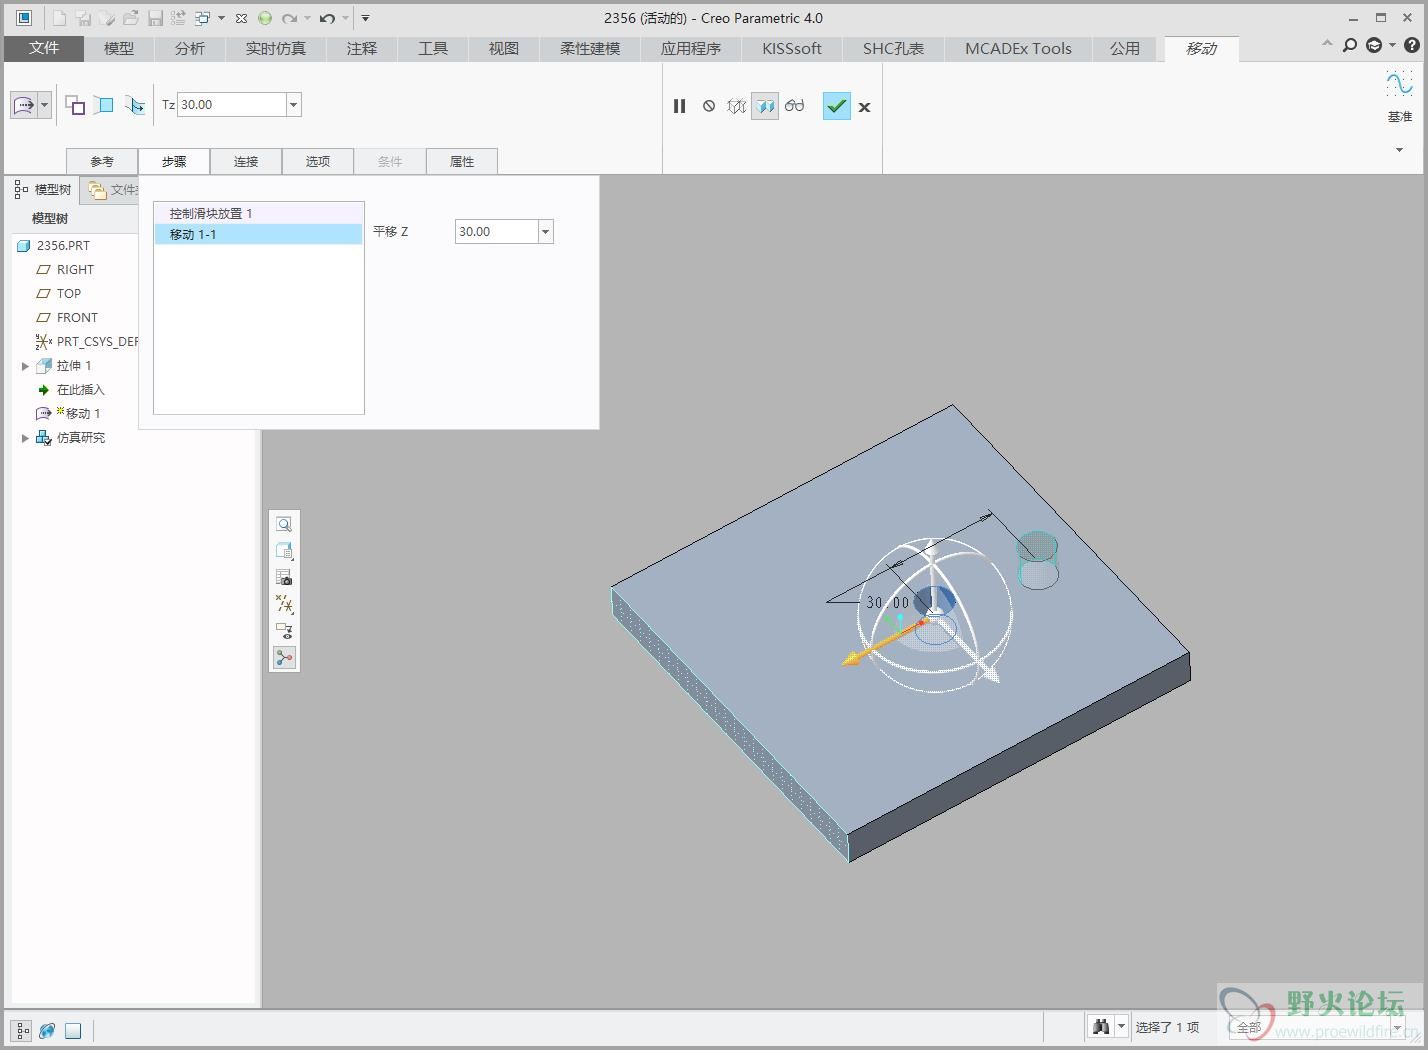Click the folder browser navigator tab
Image resolution: width=1428 pixels, height=1050 pixels.
pos(110,190)
